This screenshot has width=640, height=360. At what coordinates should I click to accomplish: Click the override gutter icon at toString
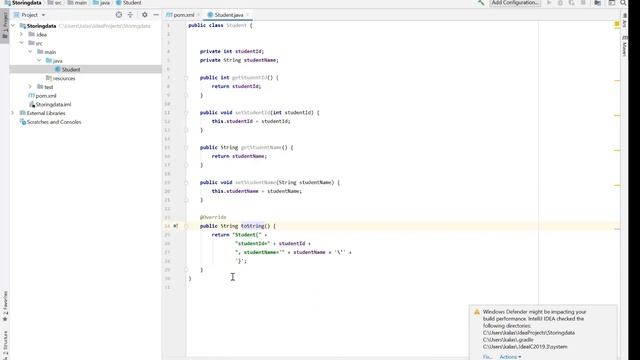click(176, 226)
